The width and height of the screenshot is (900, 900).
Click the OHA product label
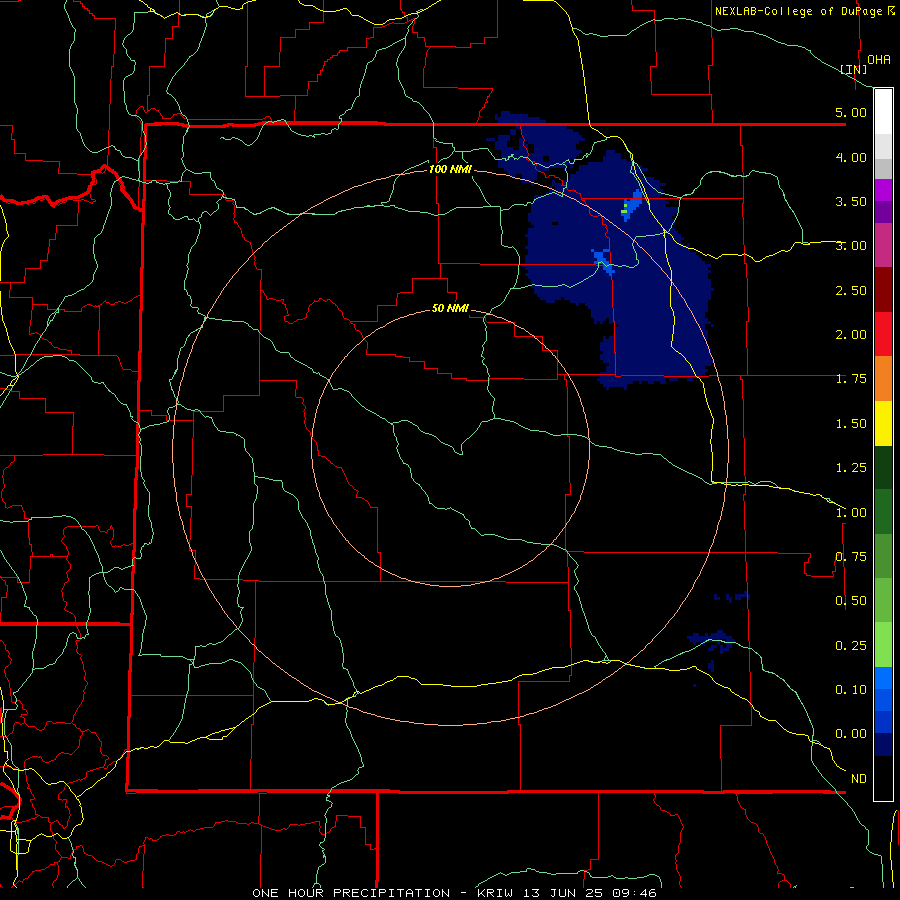pos(879,59)
